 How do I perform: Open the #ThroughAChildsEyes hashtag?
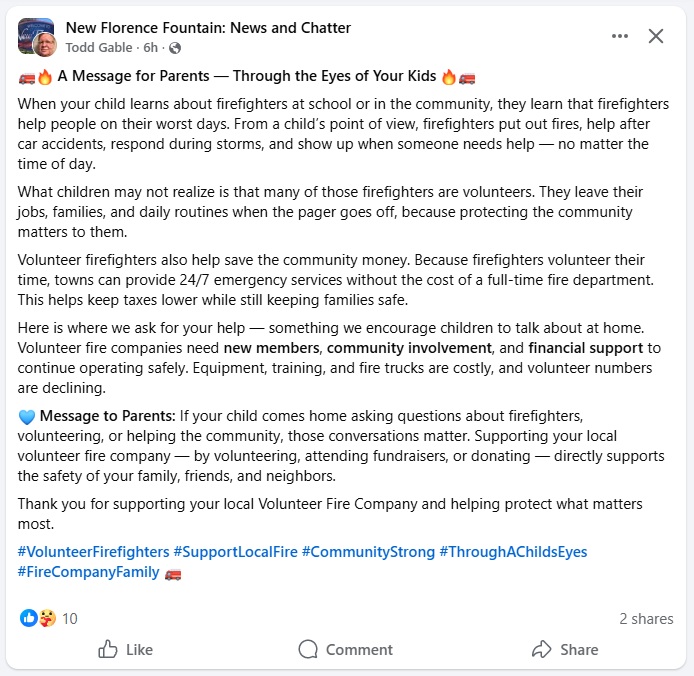click(513, 552)
